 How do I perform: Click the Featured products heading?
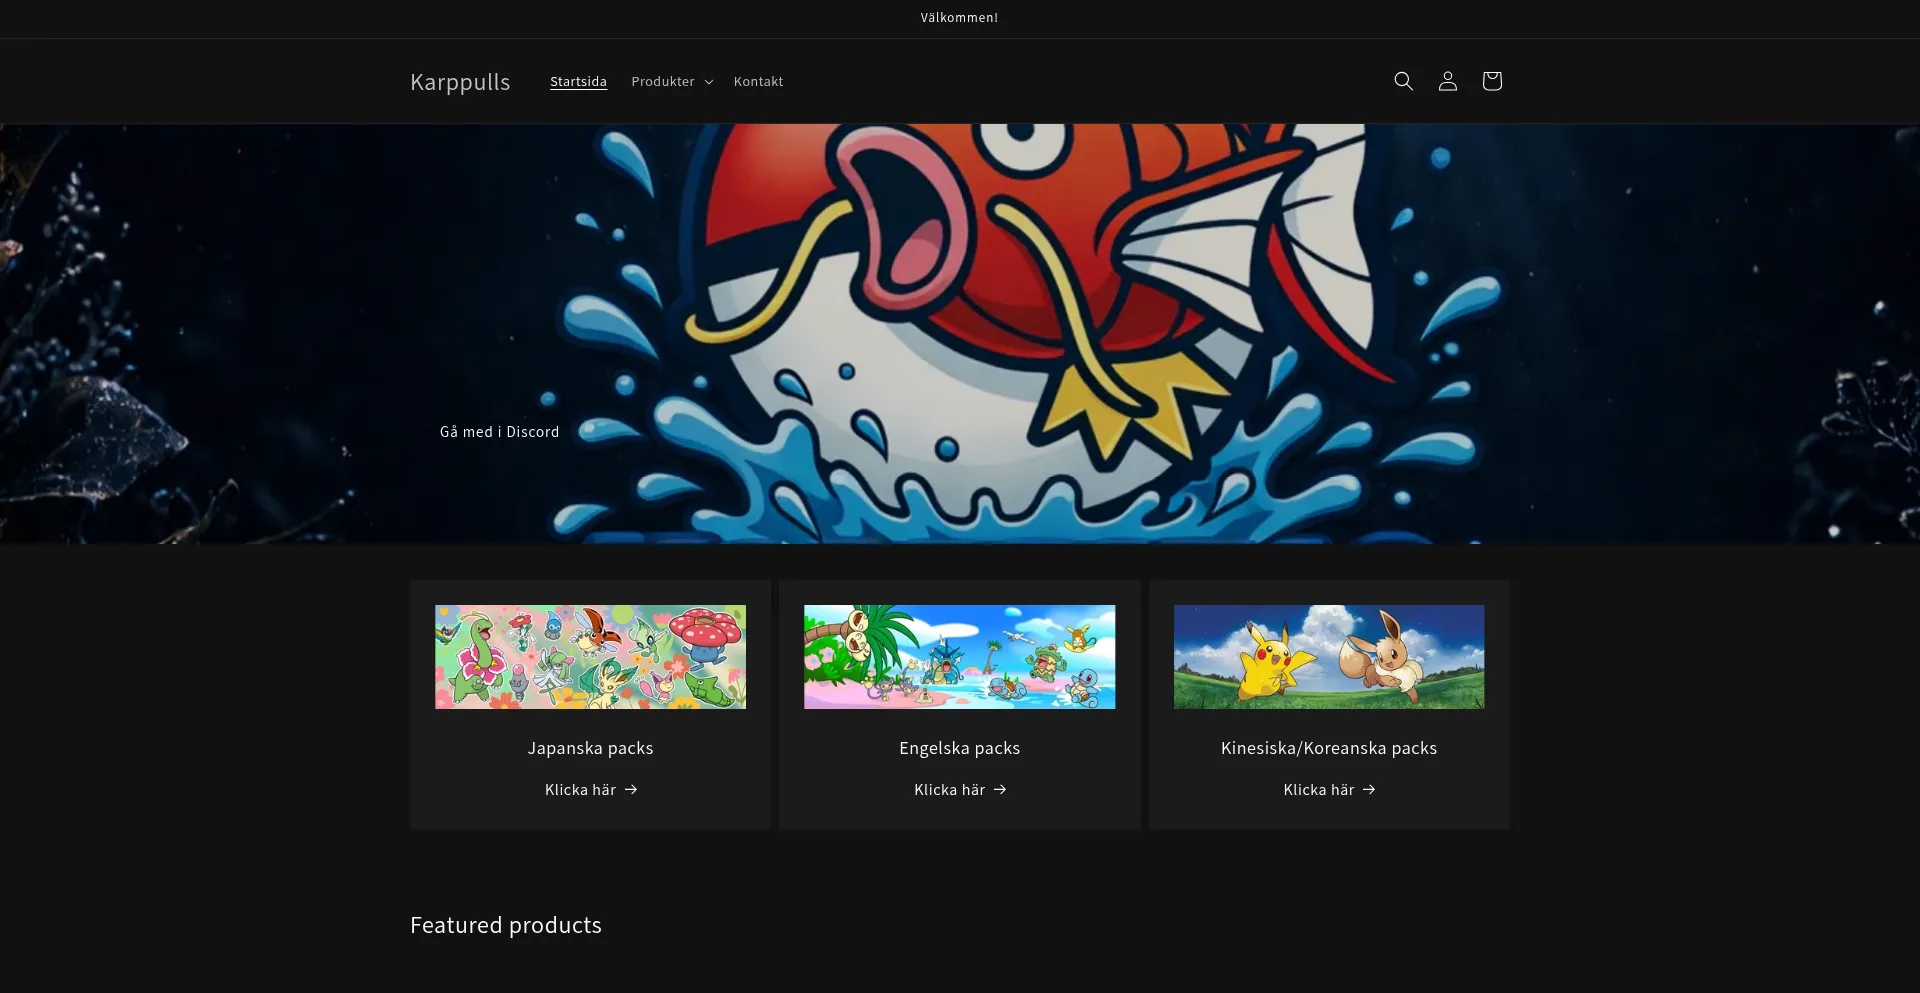point(506,925)
